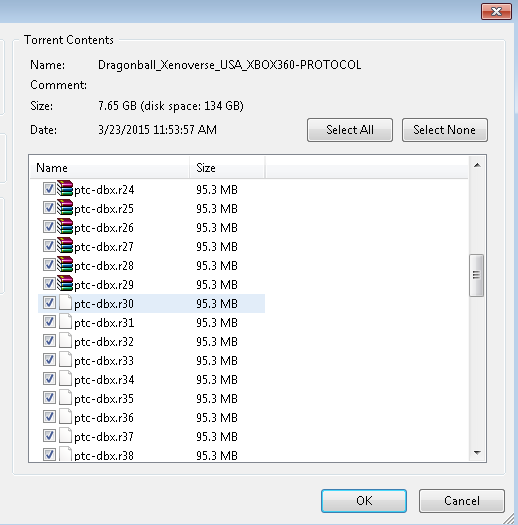Screen dimensions: 518x525
Task: Click the archive icon of ptc-dbx.r29
Action: click(65, 283)
